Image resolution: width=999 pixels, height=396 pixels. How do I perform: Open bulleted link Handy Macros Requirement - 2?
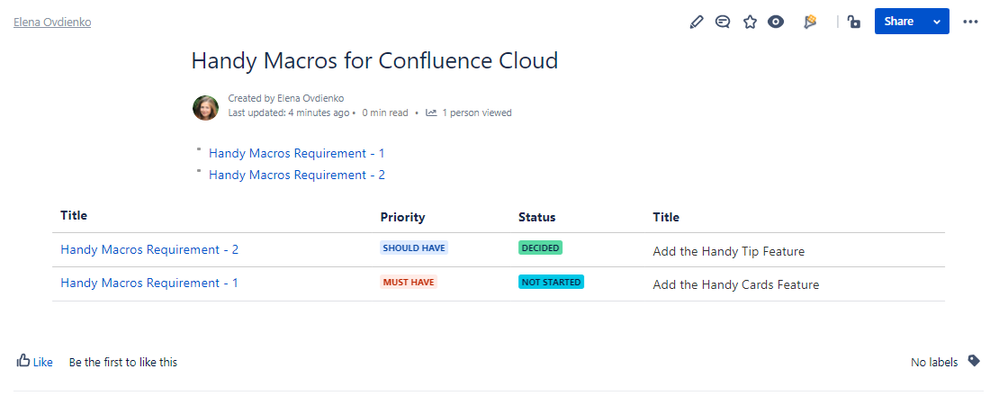pyautogui.click(x=297, y=174)
